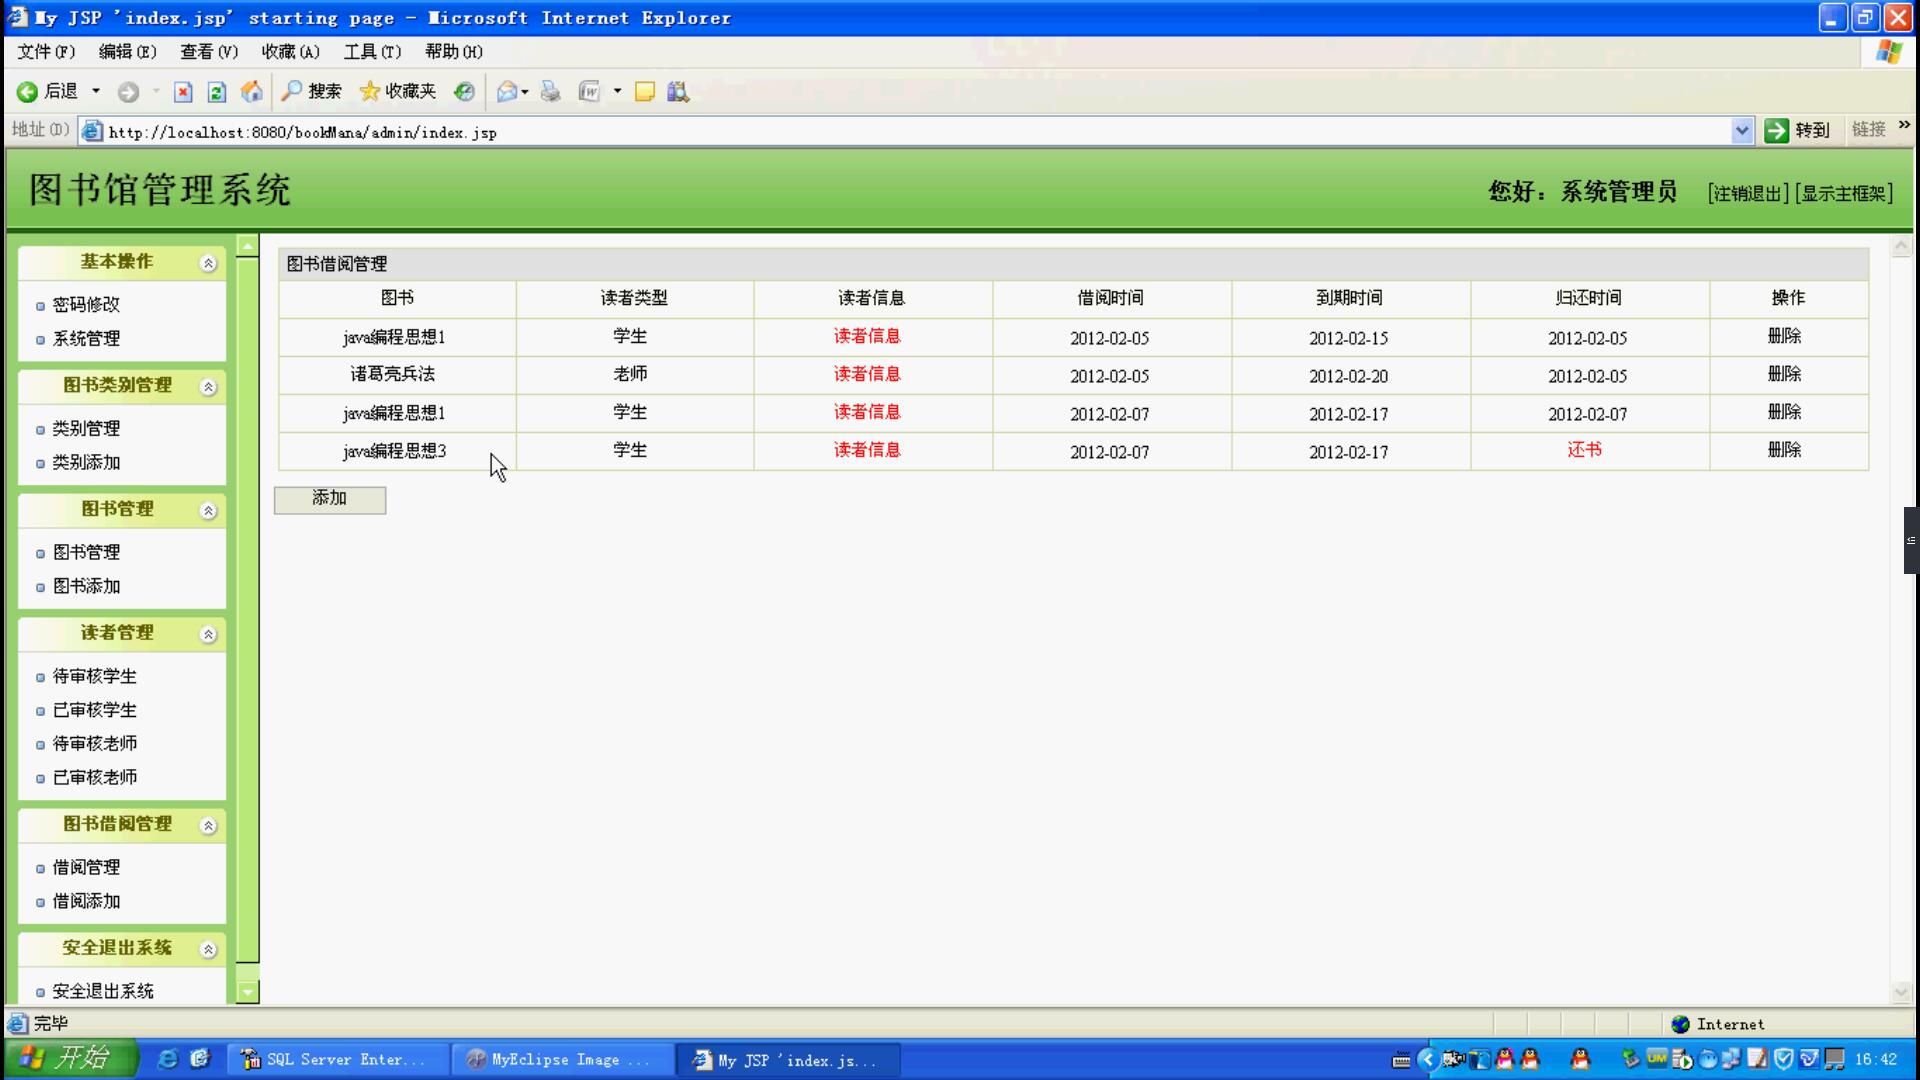1920x1080 pixels.
Task: Click the Windows 开始 Start button
Action: (70, 1058)
